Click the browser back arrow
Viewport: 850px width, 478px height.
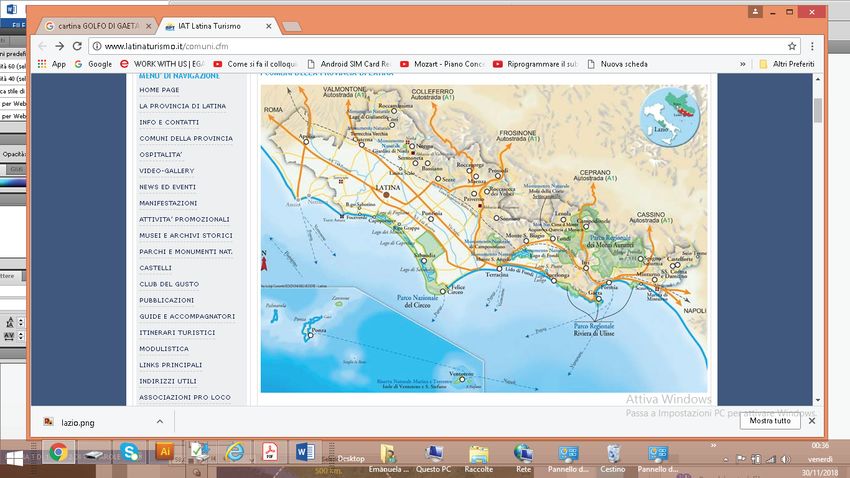click(x=42, y=46)
